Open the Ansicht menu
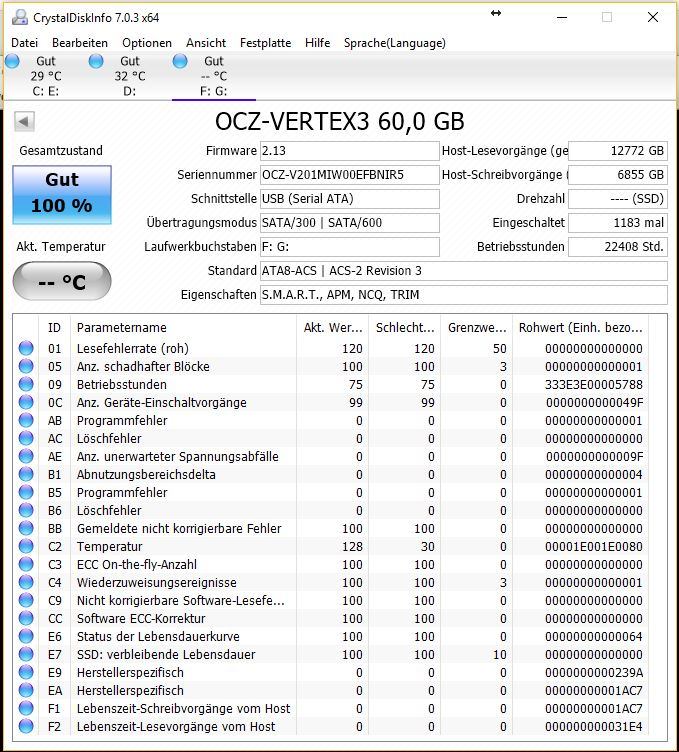The image size is (679, 752). pyautogui.click(x=206, y=43)
